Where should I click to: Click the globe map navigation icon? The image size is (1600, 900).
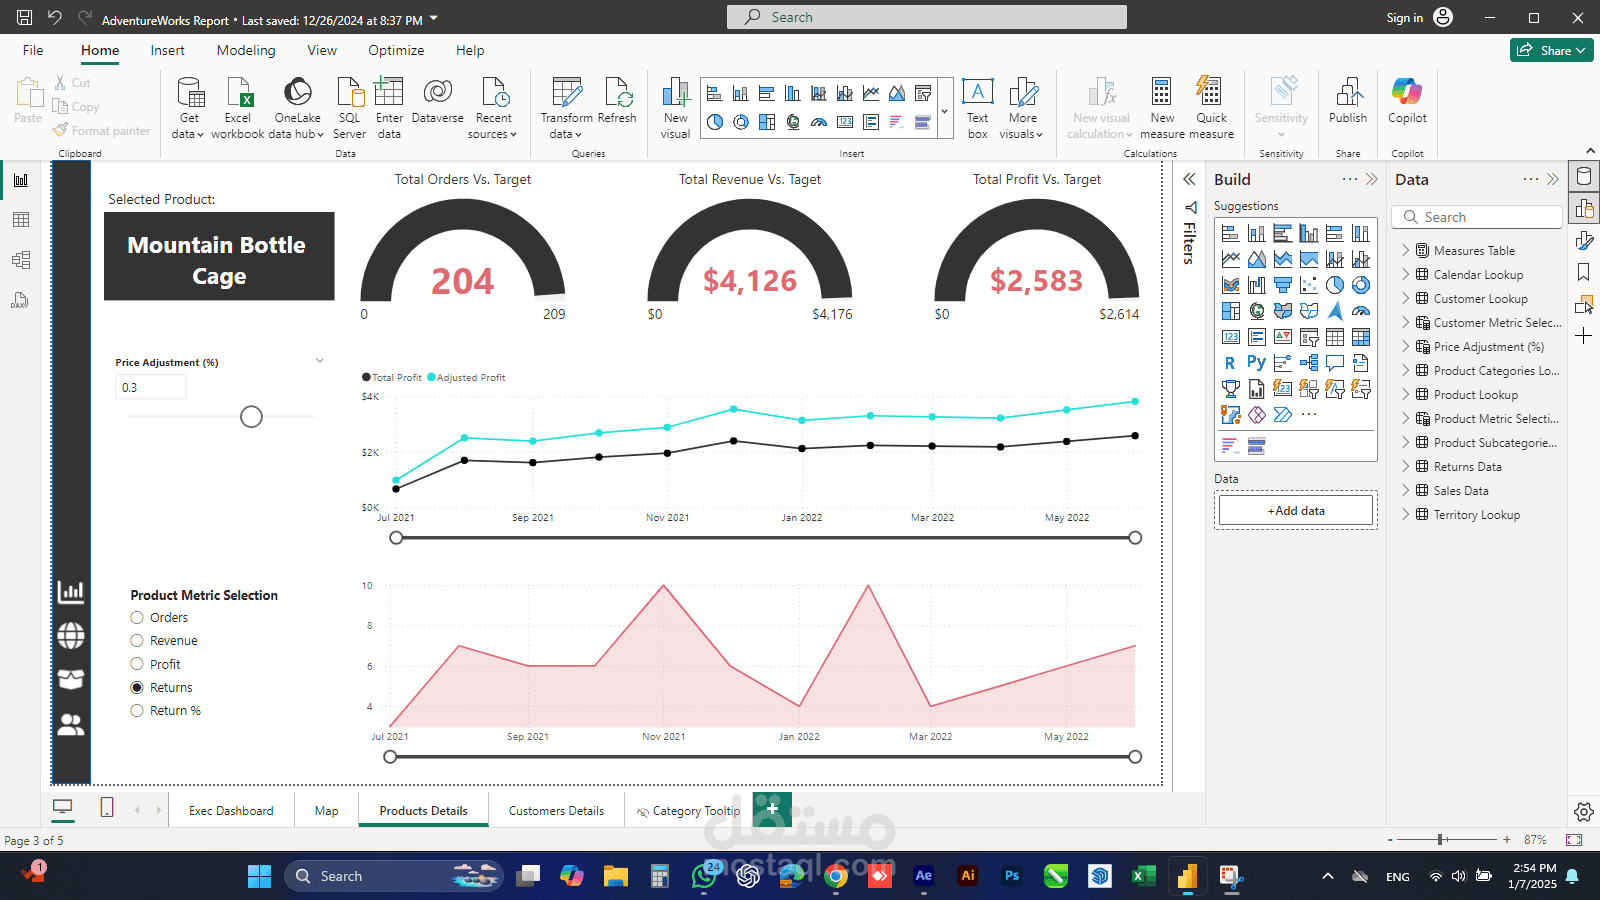pos(71,636)
